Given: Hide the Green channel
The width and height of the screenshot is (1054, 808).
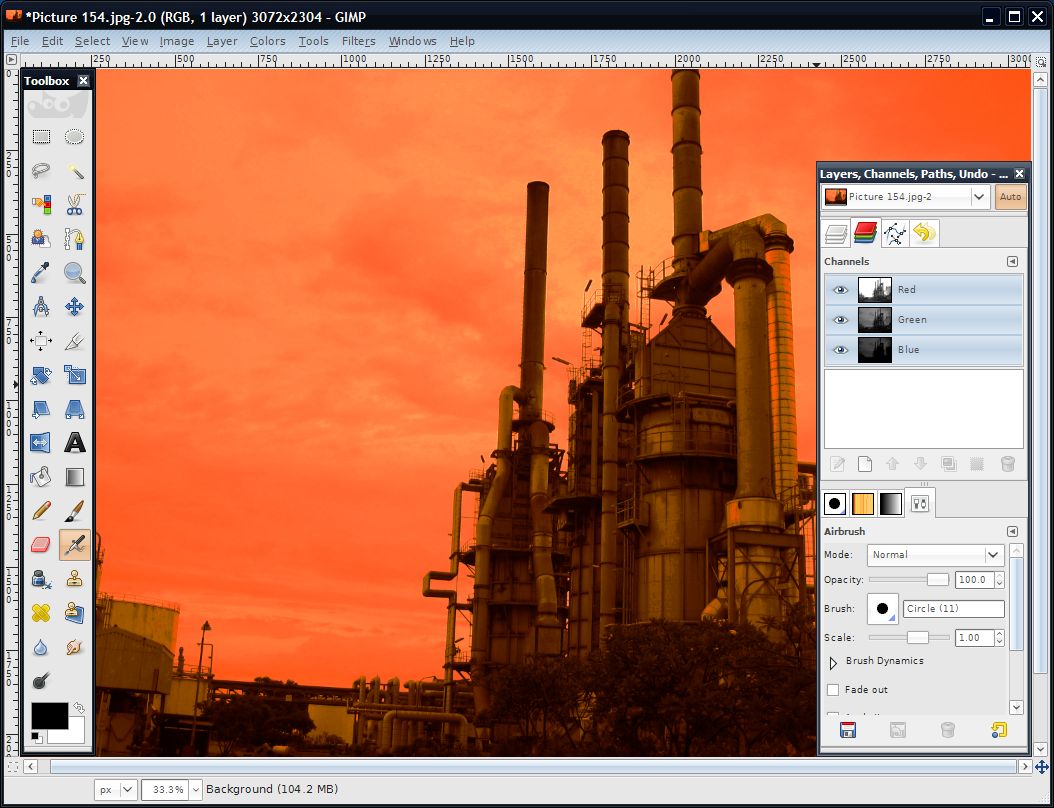Looking at the screenshot, I should tap(840, 319).
